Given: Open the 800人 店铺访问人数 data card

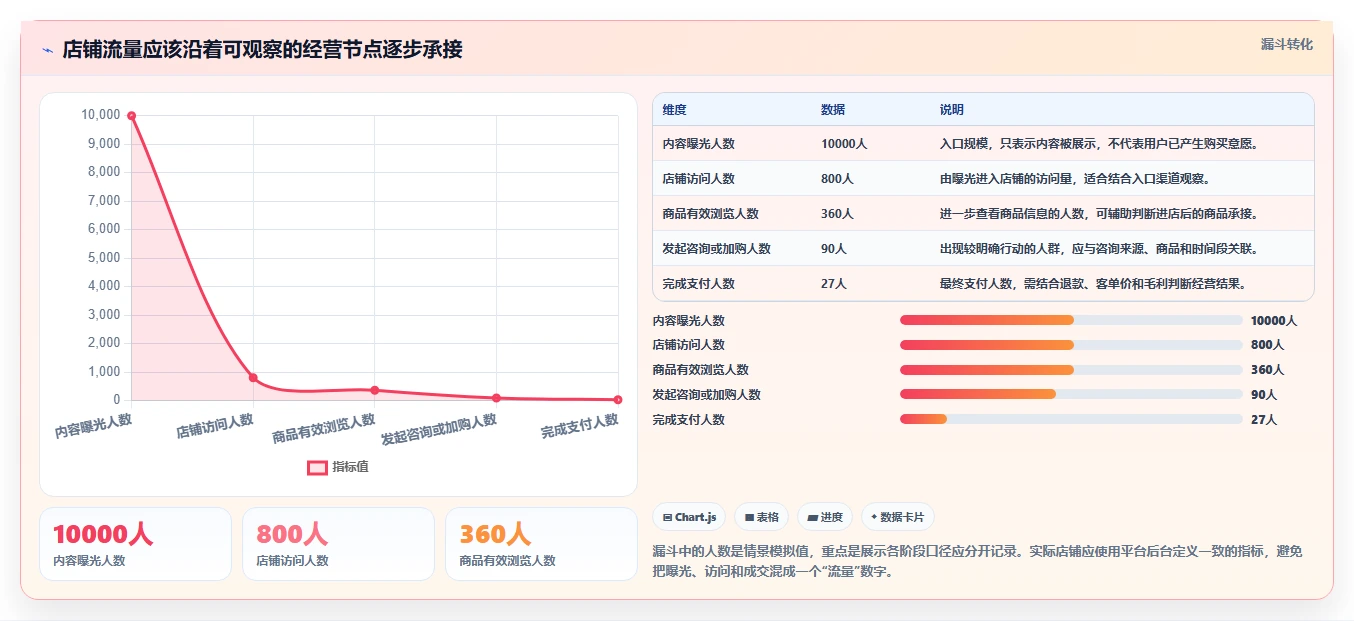Looking at the screenshot, I should coord(338,544).
